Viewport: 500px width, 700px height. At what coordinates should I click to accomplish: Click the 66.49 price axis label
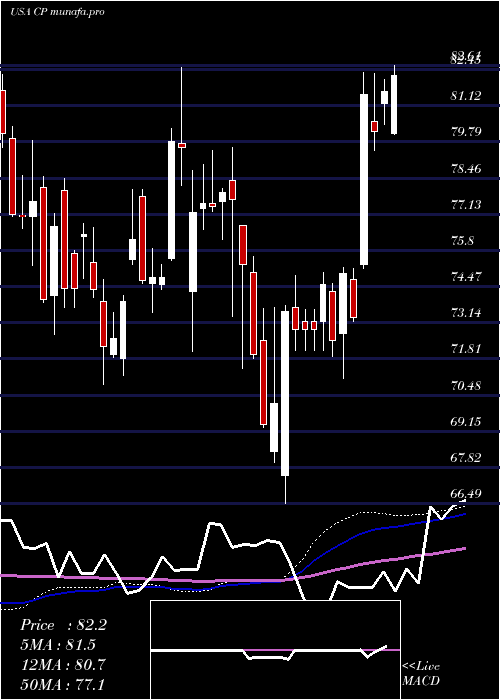466,494
